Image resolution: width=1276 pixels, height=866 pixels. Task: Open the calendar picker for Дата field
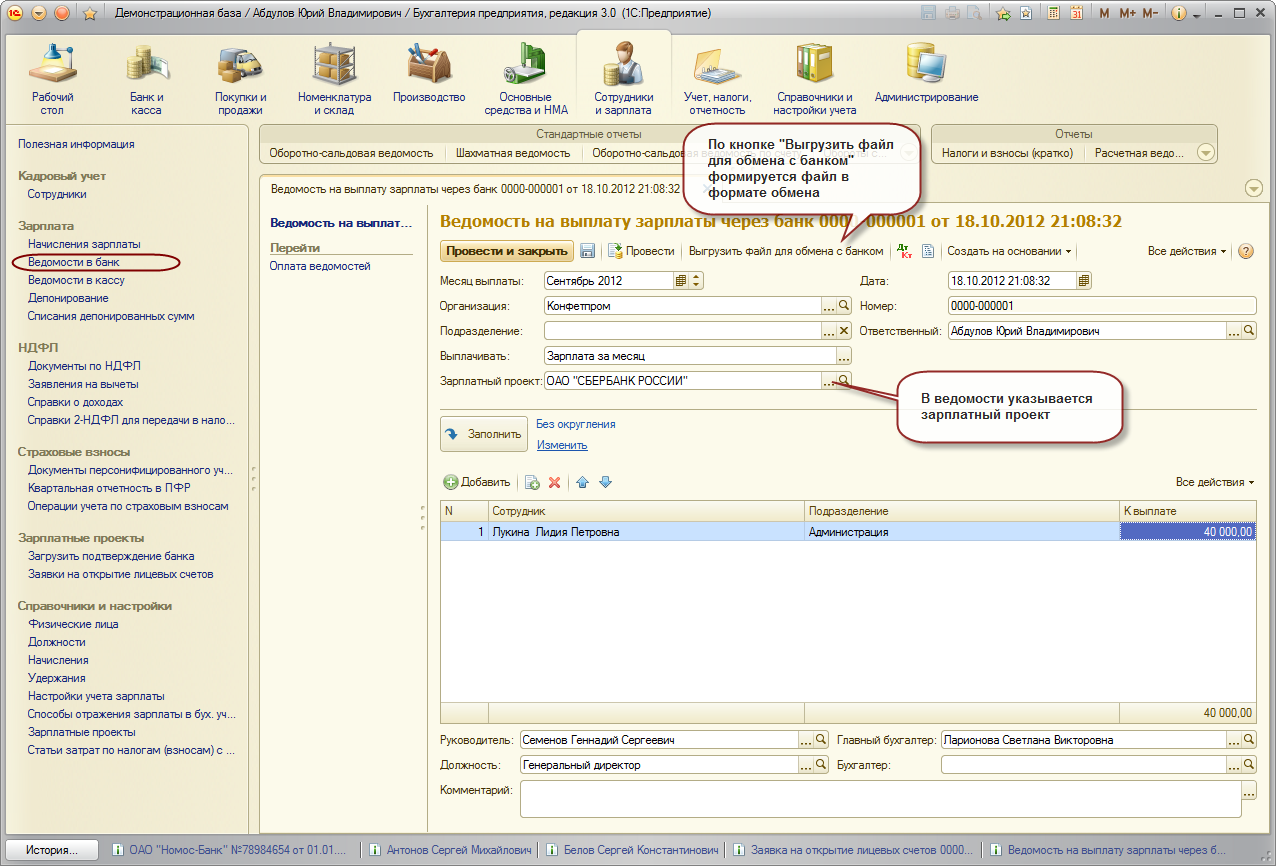tap(1084, 281)
